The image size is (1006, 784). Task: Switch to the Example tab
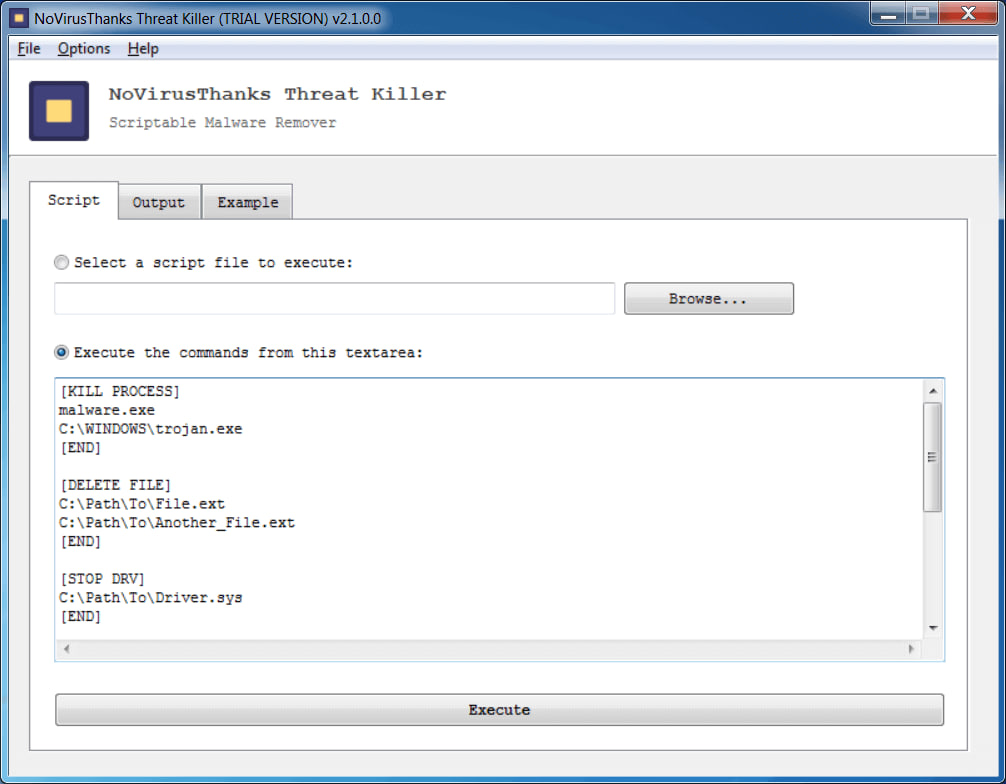point(248,202)
